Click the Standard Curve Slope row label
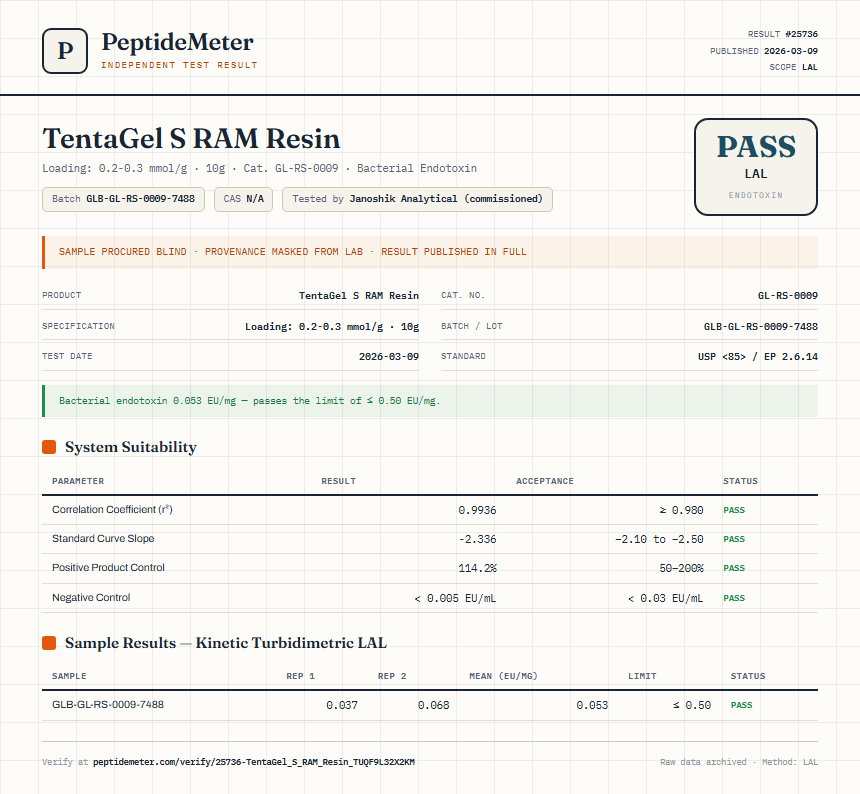 click(103, 538)
